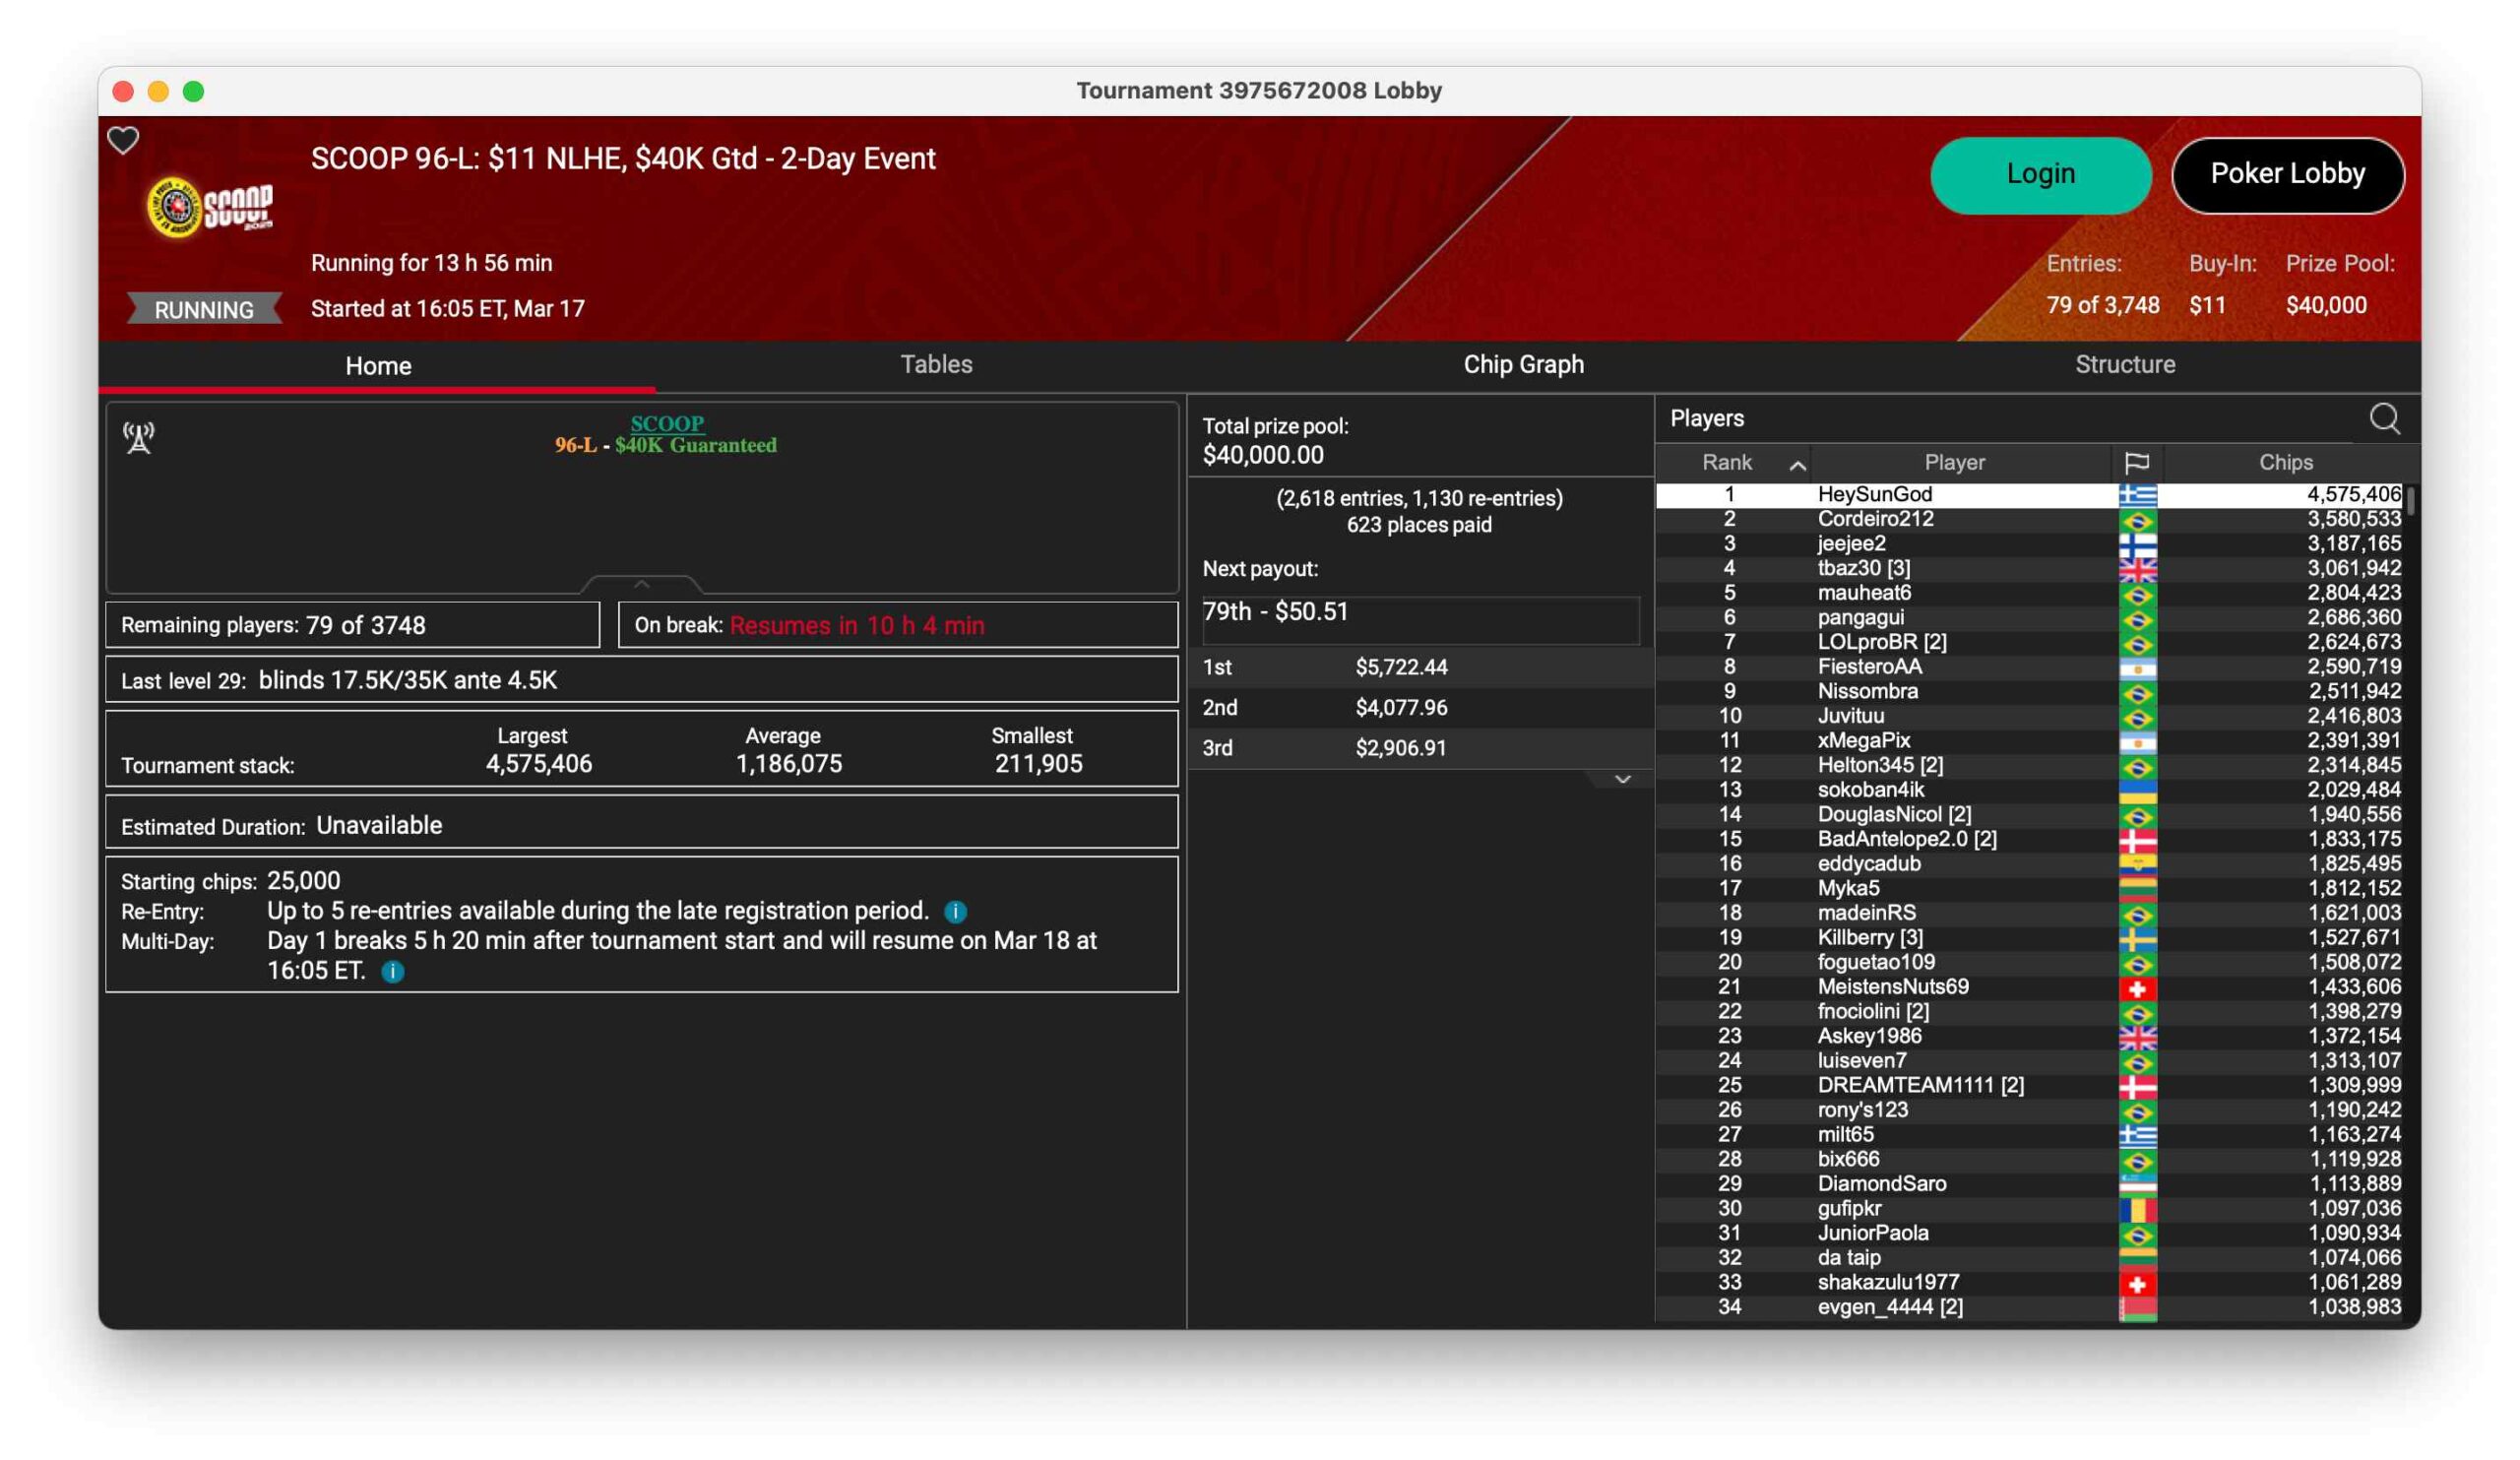View the Structure tab
This screenshot has height=1460, width=2520.
(x=2124, y=364)
